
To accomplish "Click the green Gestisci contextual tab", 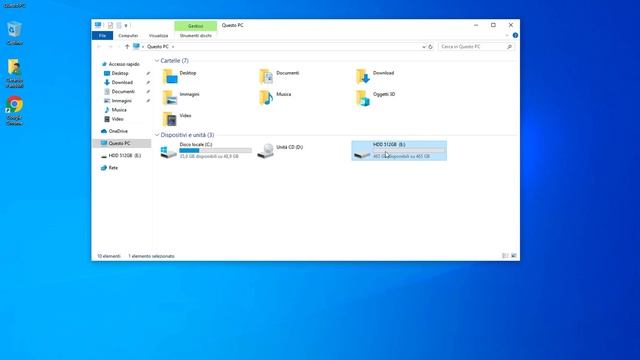I will click(196, 26).
